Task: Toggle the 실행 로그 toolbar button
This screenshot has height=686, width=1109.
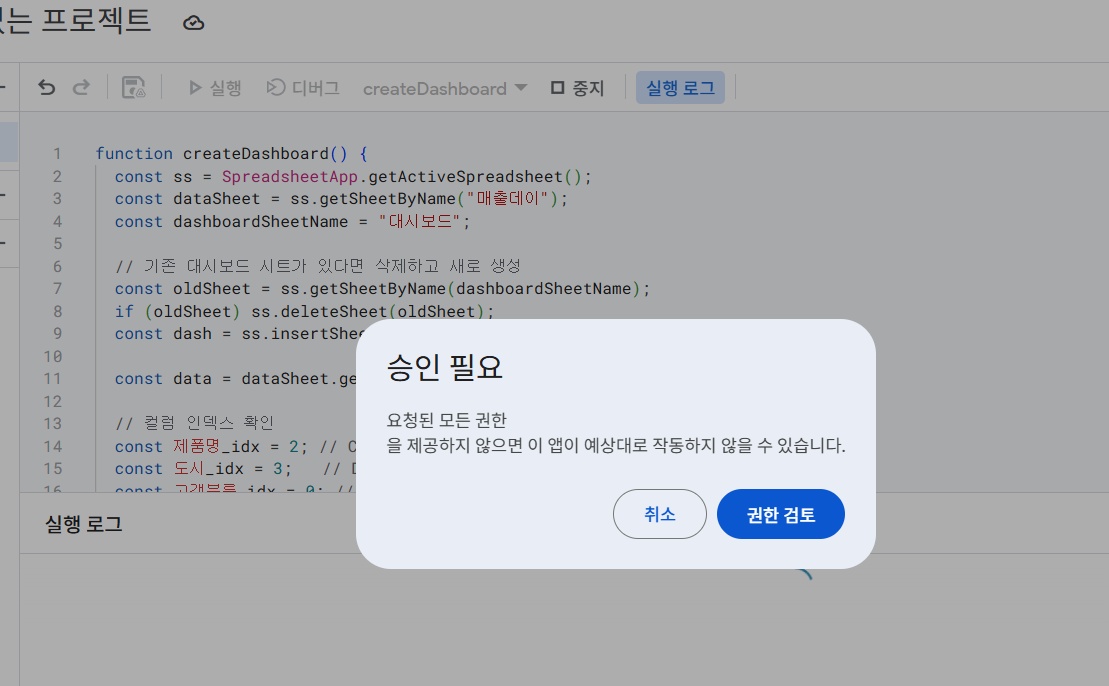Action: tap(680, 88)
